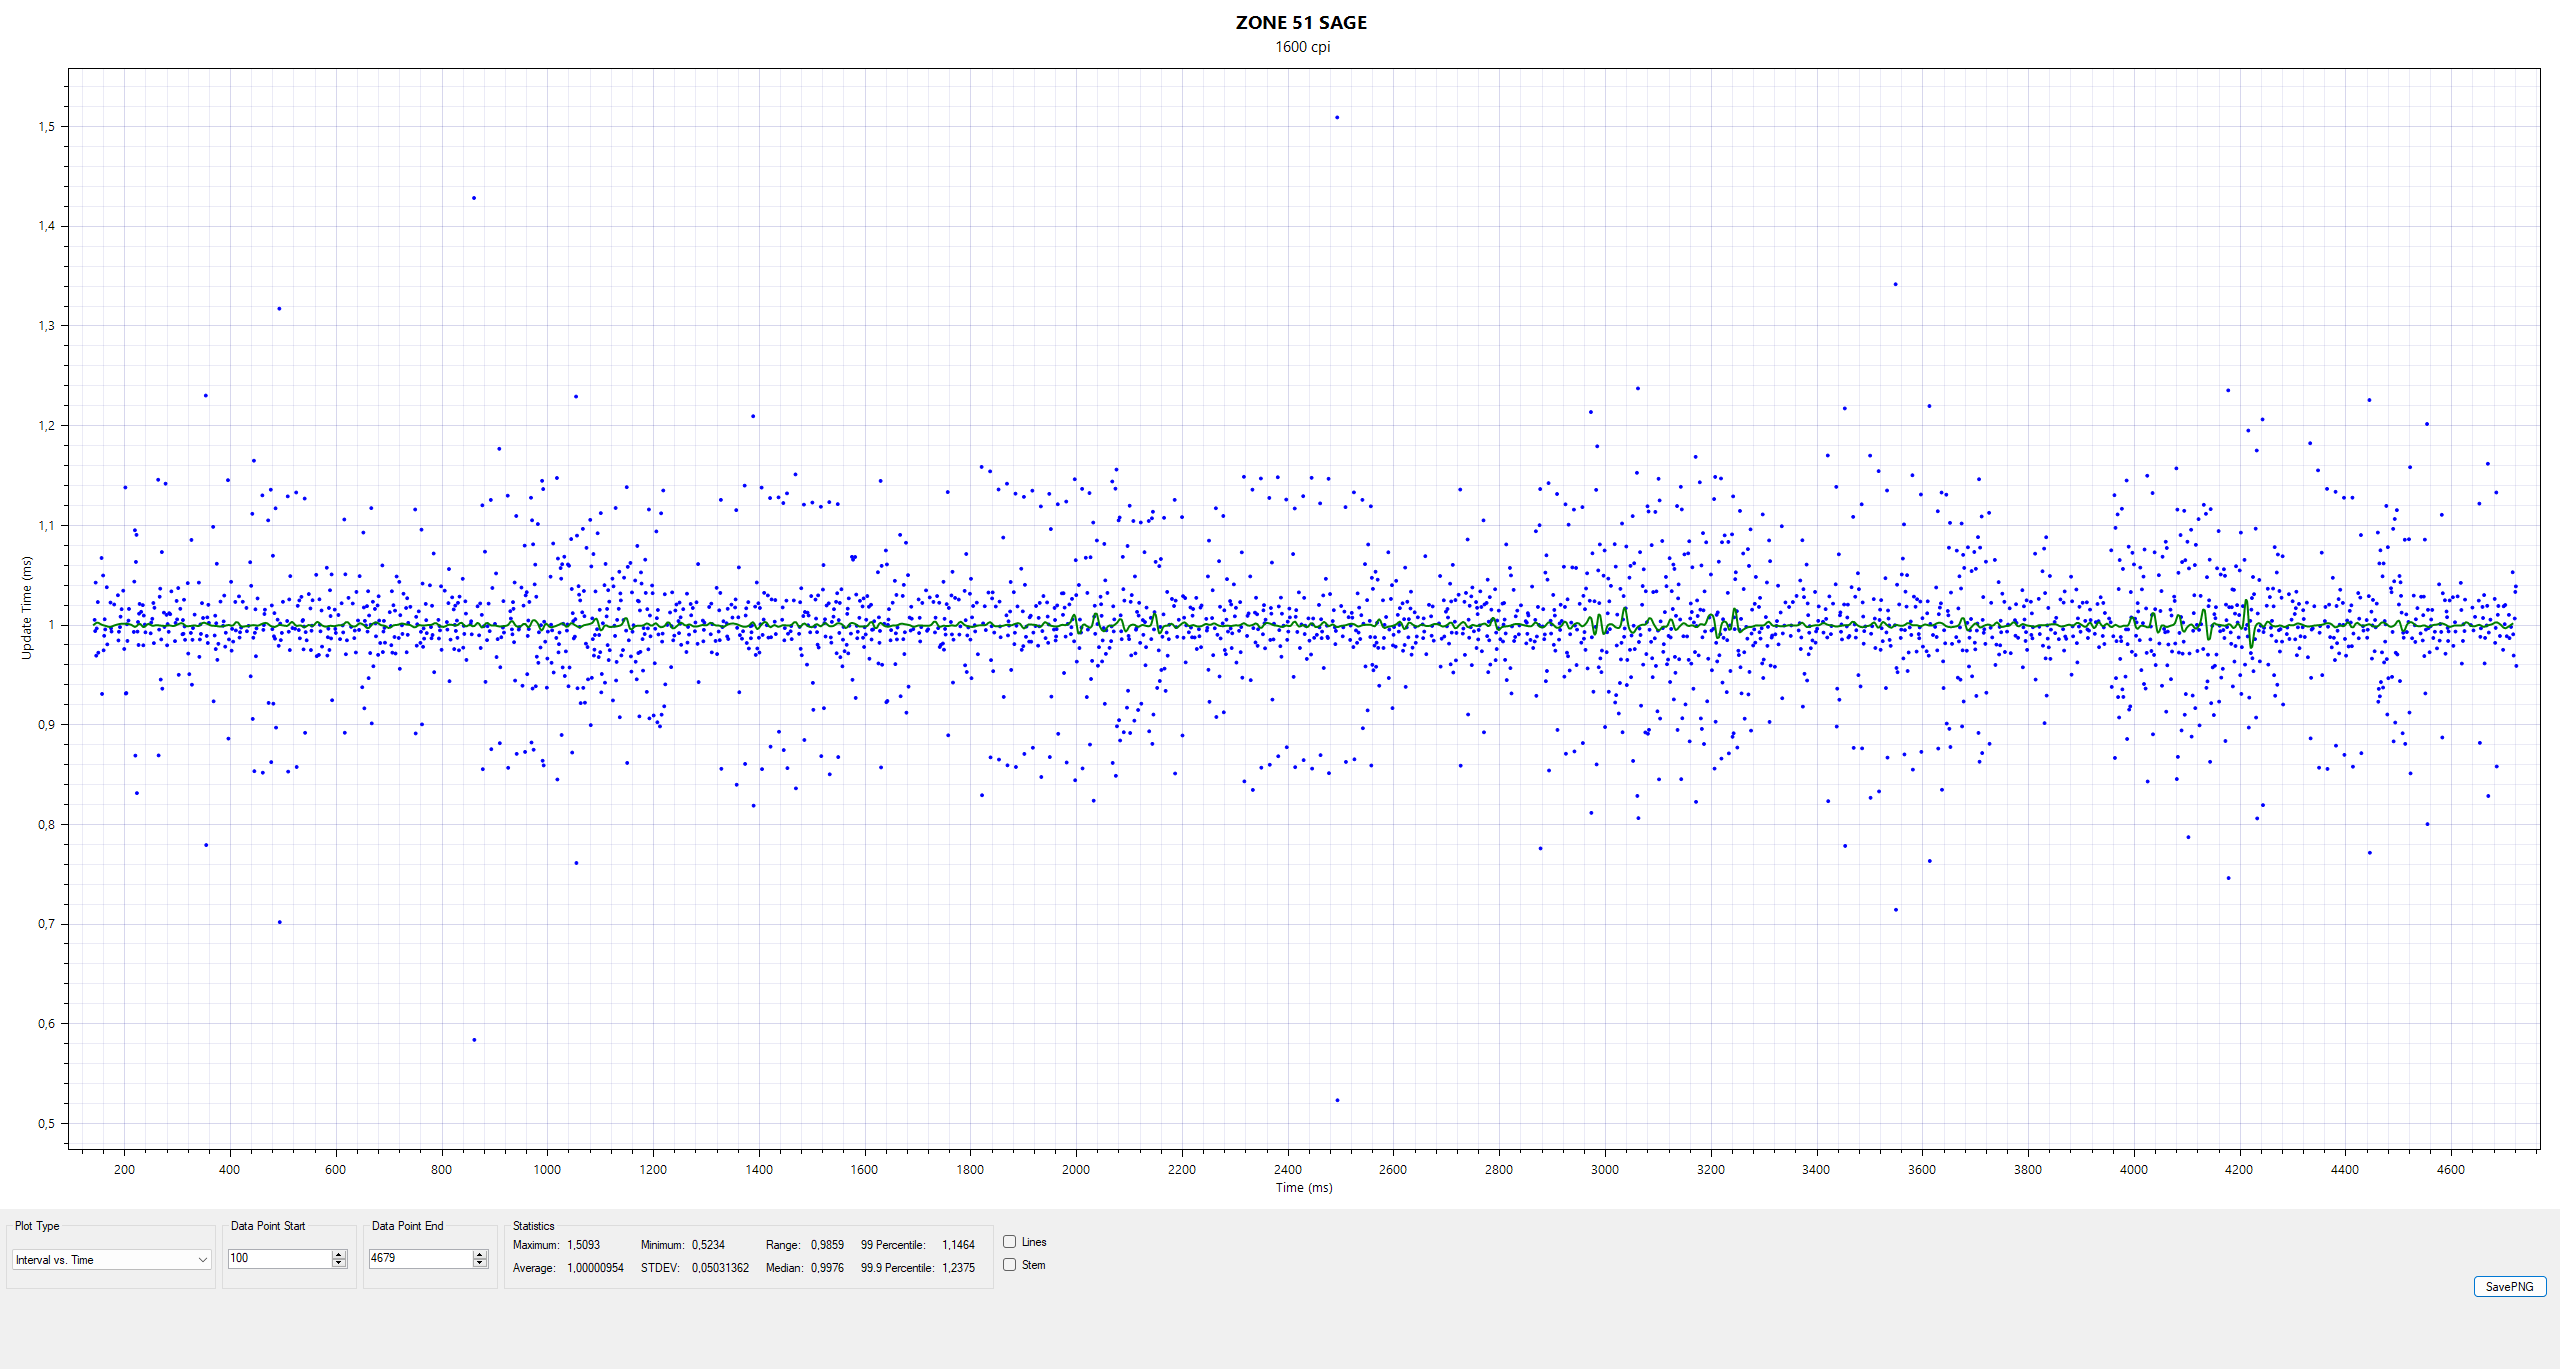Image resolution: width=2560 pixels, height=1369 pixels.
Task: Click the Data Point End input field
Action: click(x=421, y=1258)
